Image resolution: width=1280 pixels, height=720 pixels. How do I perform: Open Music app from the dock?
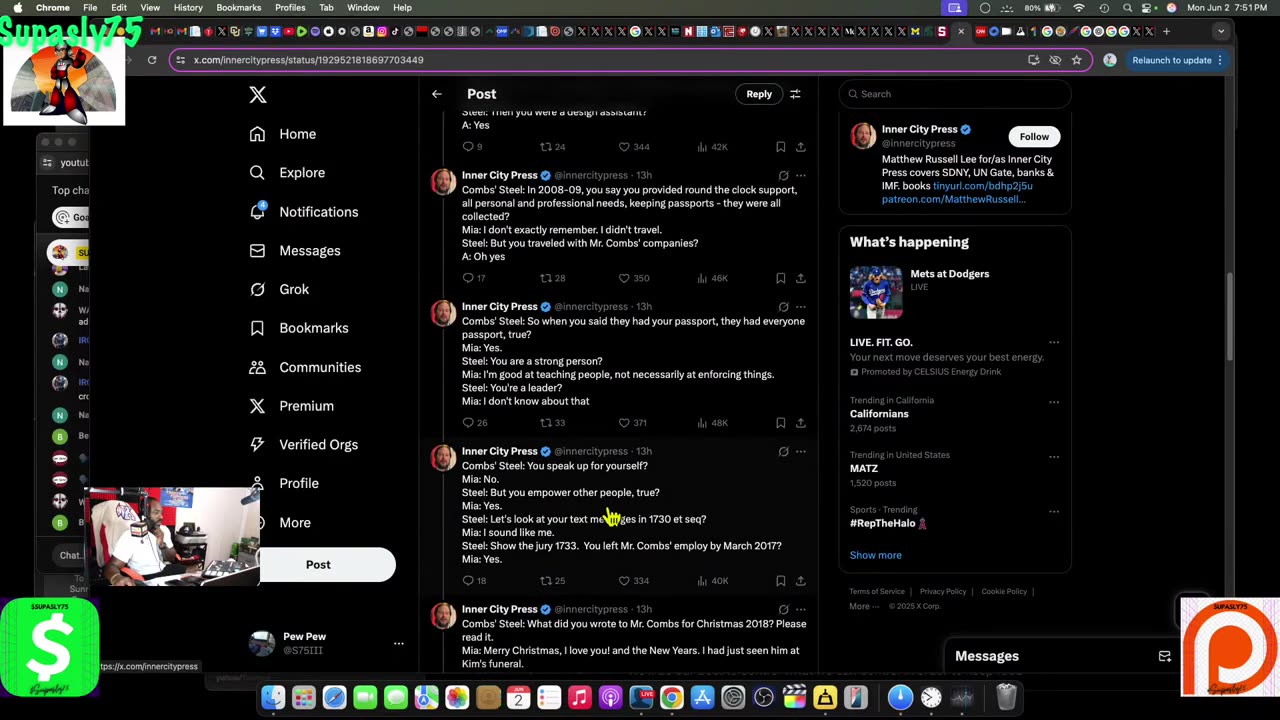click(579, 697)
